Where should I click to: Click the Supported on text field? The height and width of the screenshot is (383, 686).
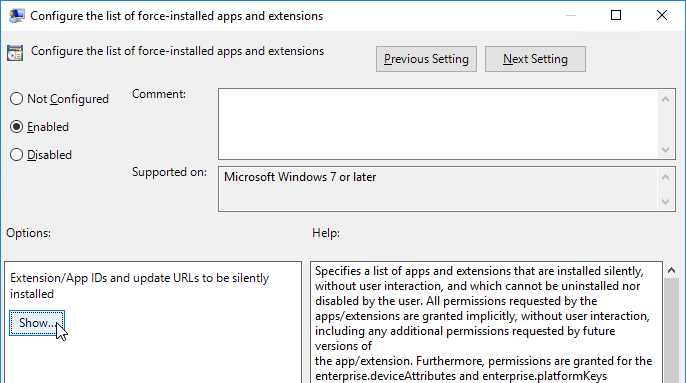438,189
